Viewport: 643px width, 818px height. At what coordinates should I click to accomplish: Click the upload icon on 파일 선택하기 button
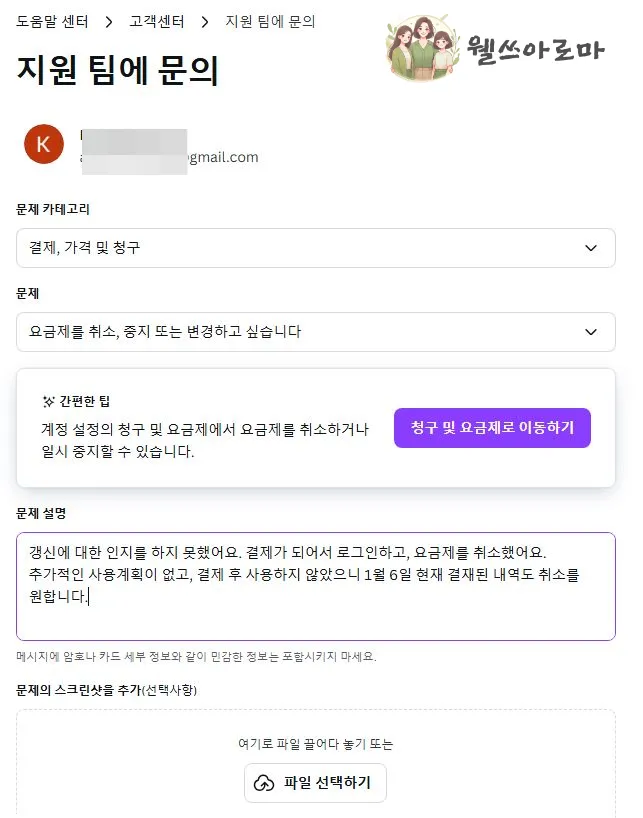point(265,783)
